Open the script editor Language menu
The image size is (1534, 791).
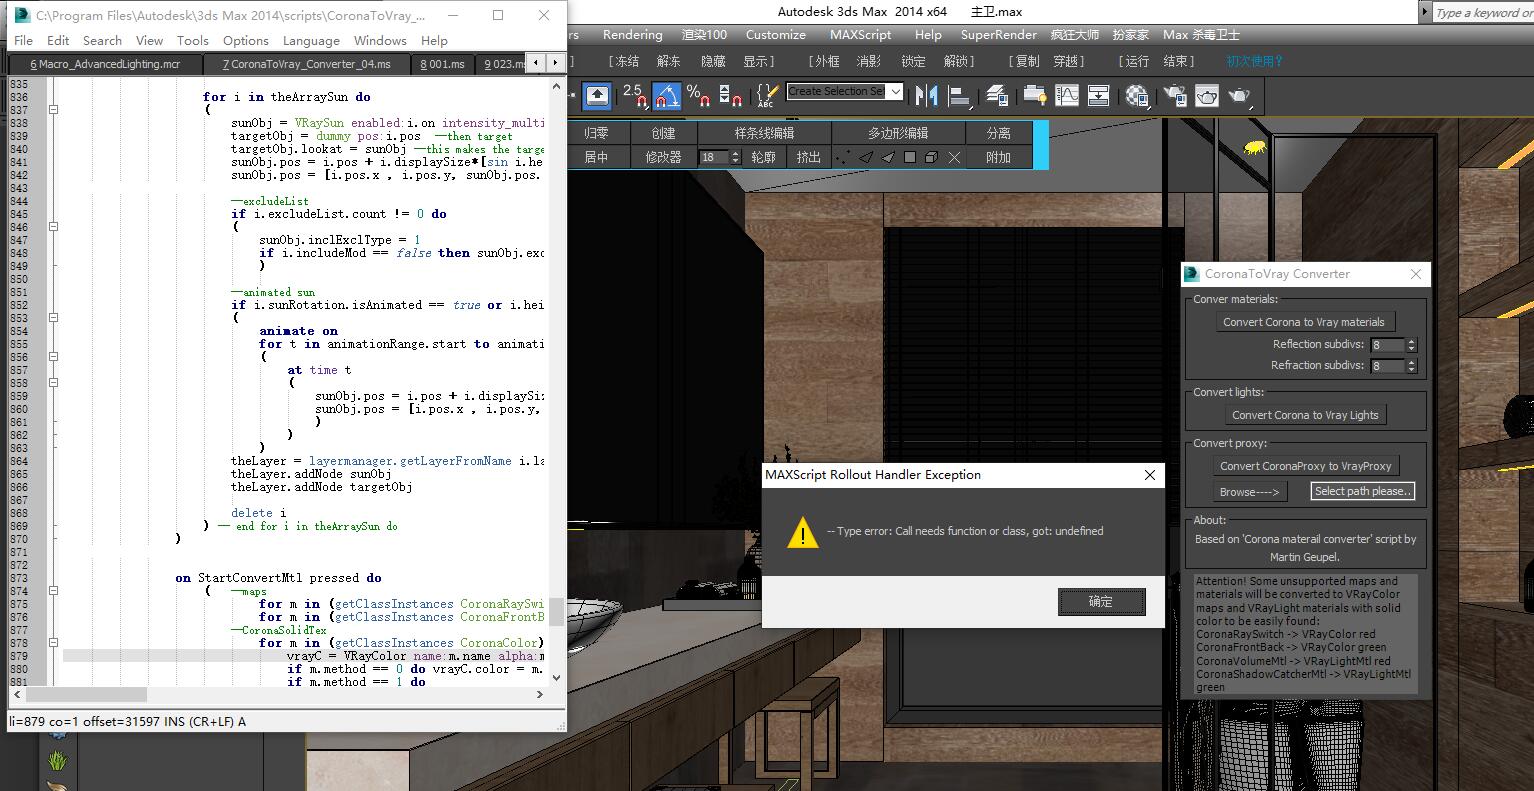pos(311,40)
